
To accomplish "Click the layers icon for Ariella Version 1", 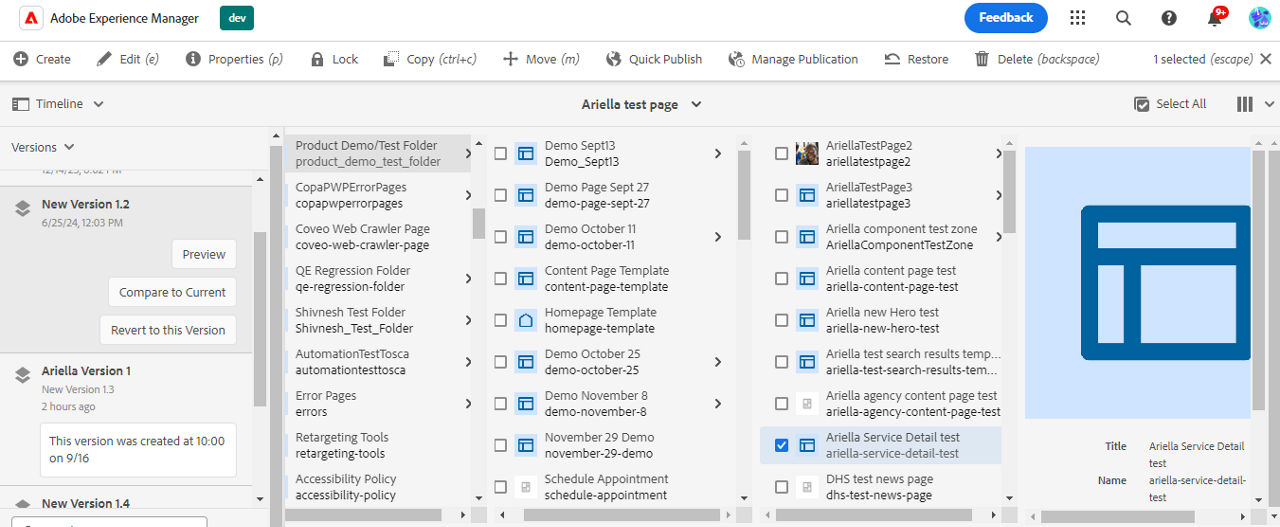I will point(22,375).
